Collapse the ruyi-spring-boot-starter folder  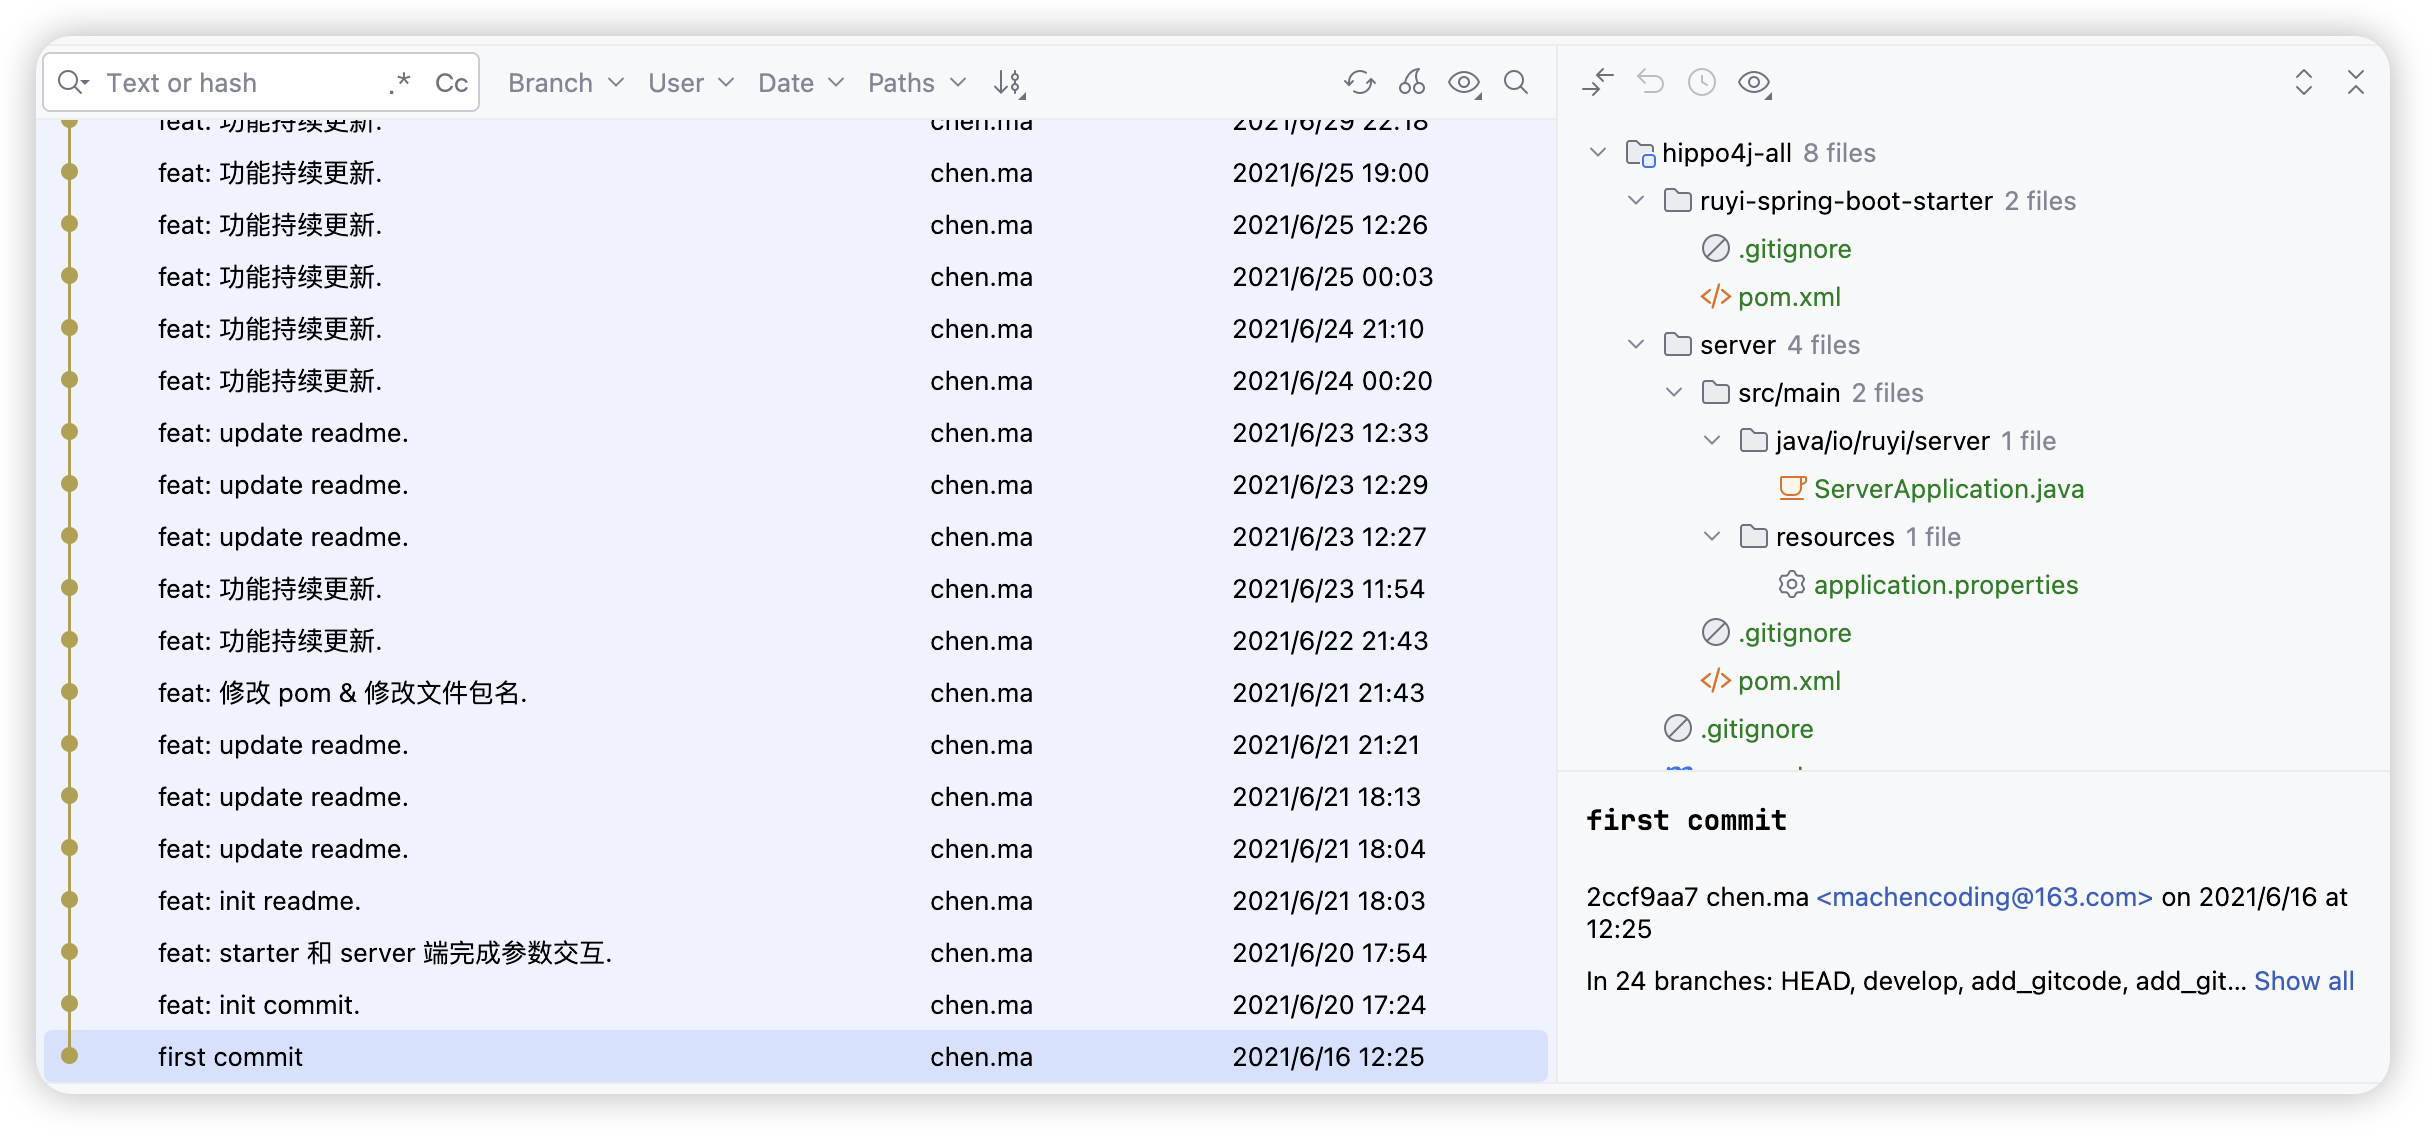[1636, 201]
